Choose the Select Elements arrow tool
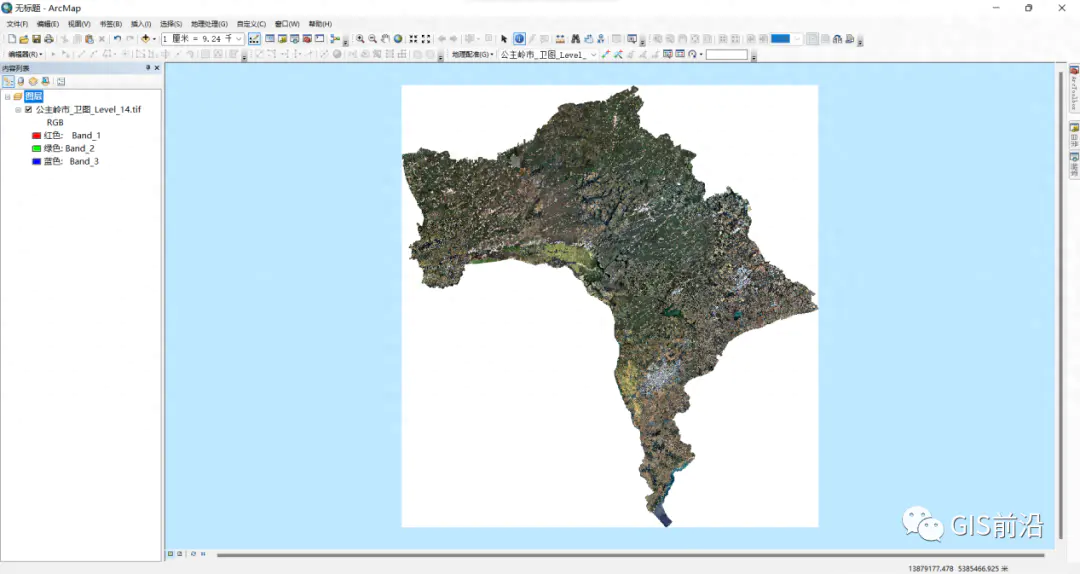 pos(504,39)
